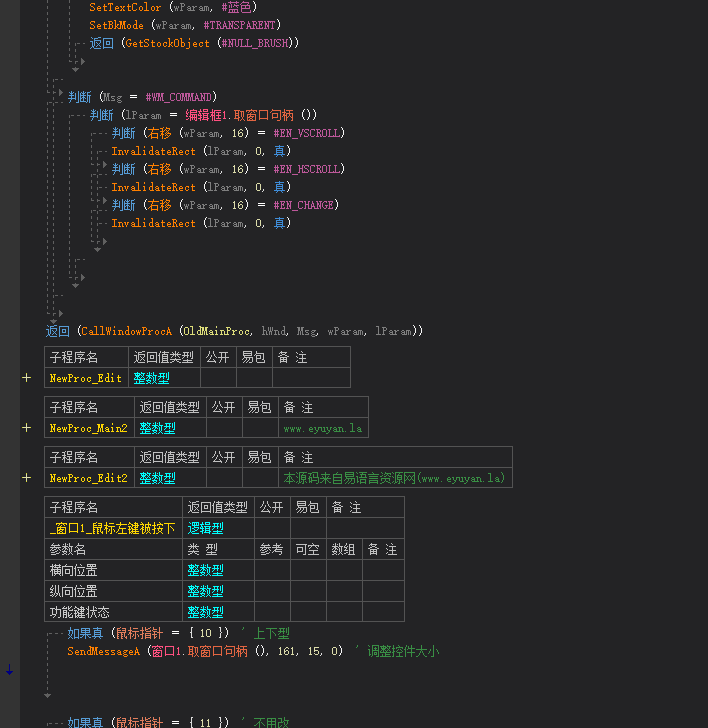Viewport: 708px width, 728px height.
Task: Click the OldMainProc argument
Action: 216,331
